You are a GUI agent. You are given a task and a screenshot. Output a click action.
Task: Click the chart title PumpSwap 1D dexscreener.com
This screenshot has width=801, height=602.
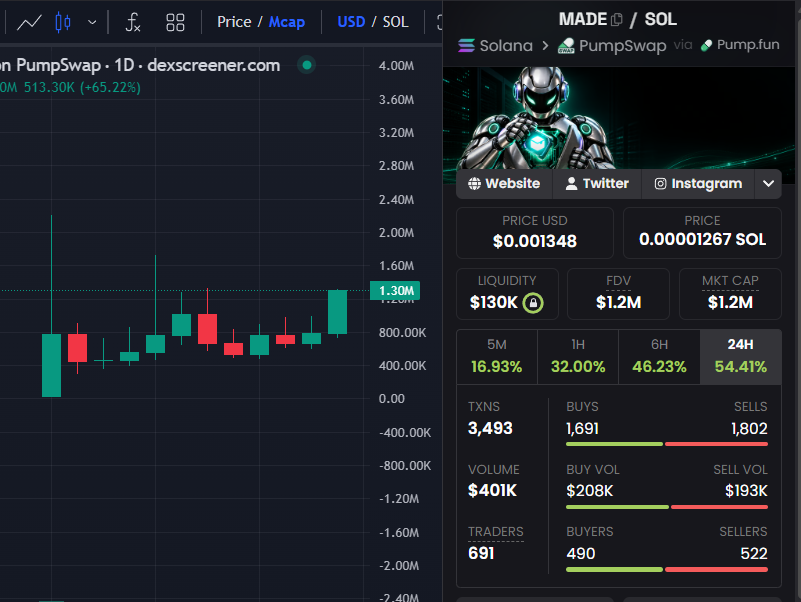(x=140, y=65)
